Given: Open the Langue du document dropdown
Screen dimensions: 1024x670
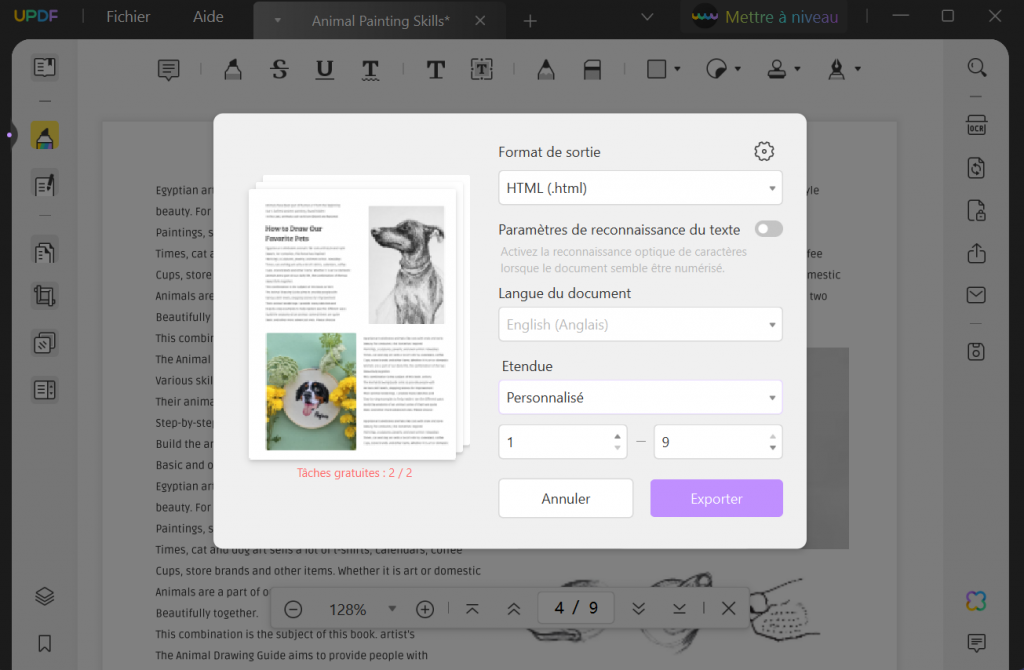Looking at the screenshot, I should [640, 325].
